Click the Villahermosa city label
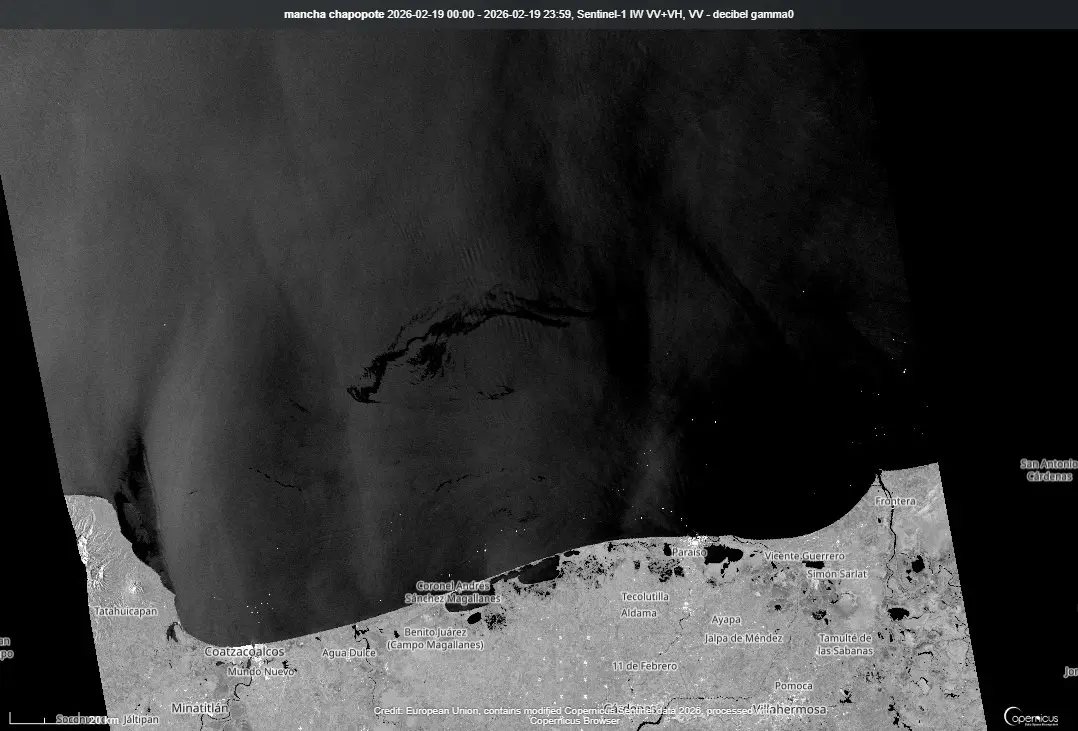Screen dimensions: 1078x731 pyautogui.click(x=791, y=709)
